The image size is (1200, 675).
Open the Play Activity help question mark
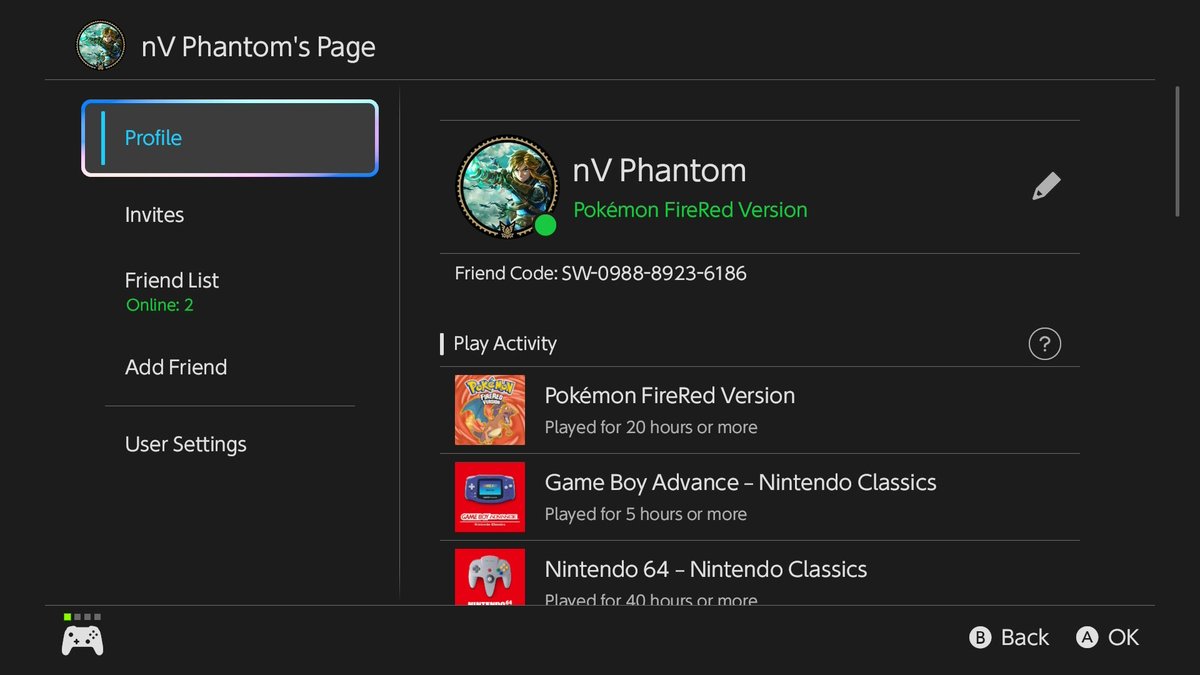click(1044, 344)
